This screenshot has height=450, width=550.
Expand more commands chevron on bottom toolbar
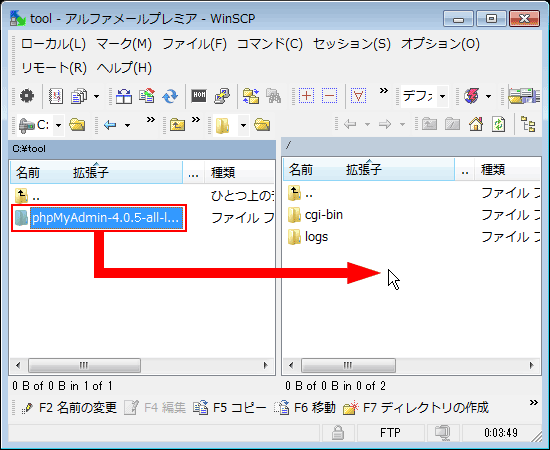tap(534, 402)
